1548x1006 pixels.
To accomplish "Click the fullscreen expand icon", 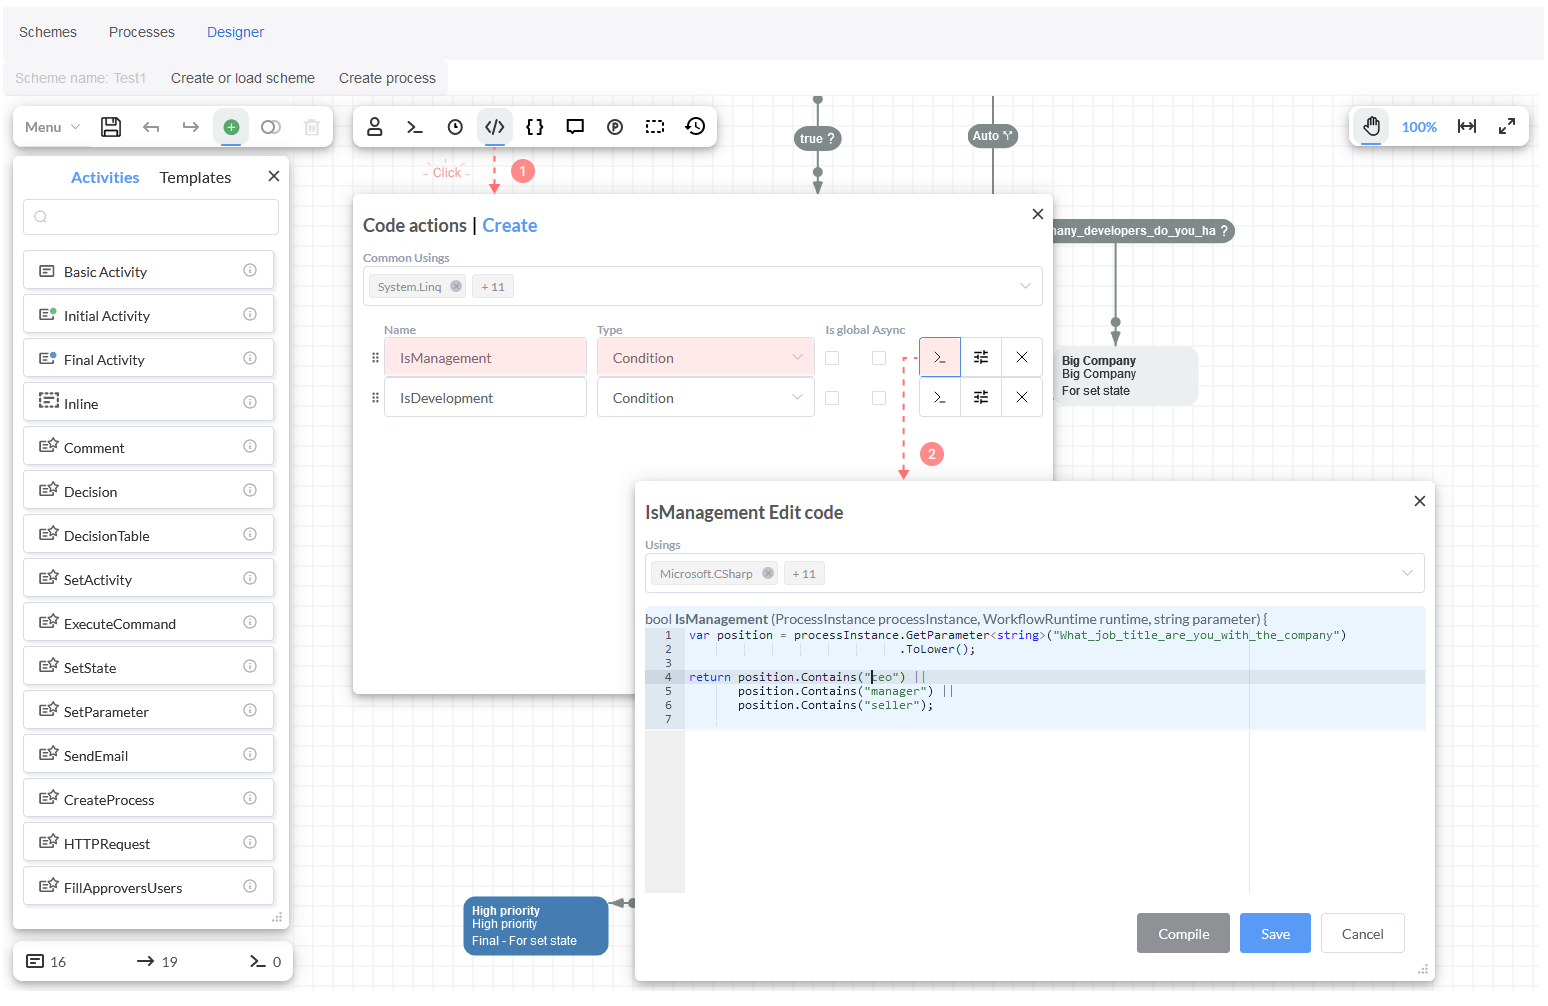I will [1507, 126].
